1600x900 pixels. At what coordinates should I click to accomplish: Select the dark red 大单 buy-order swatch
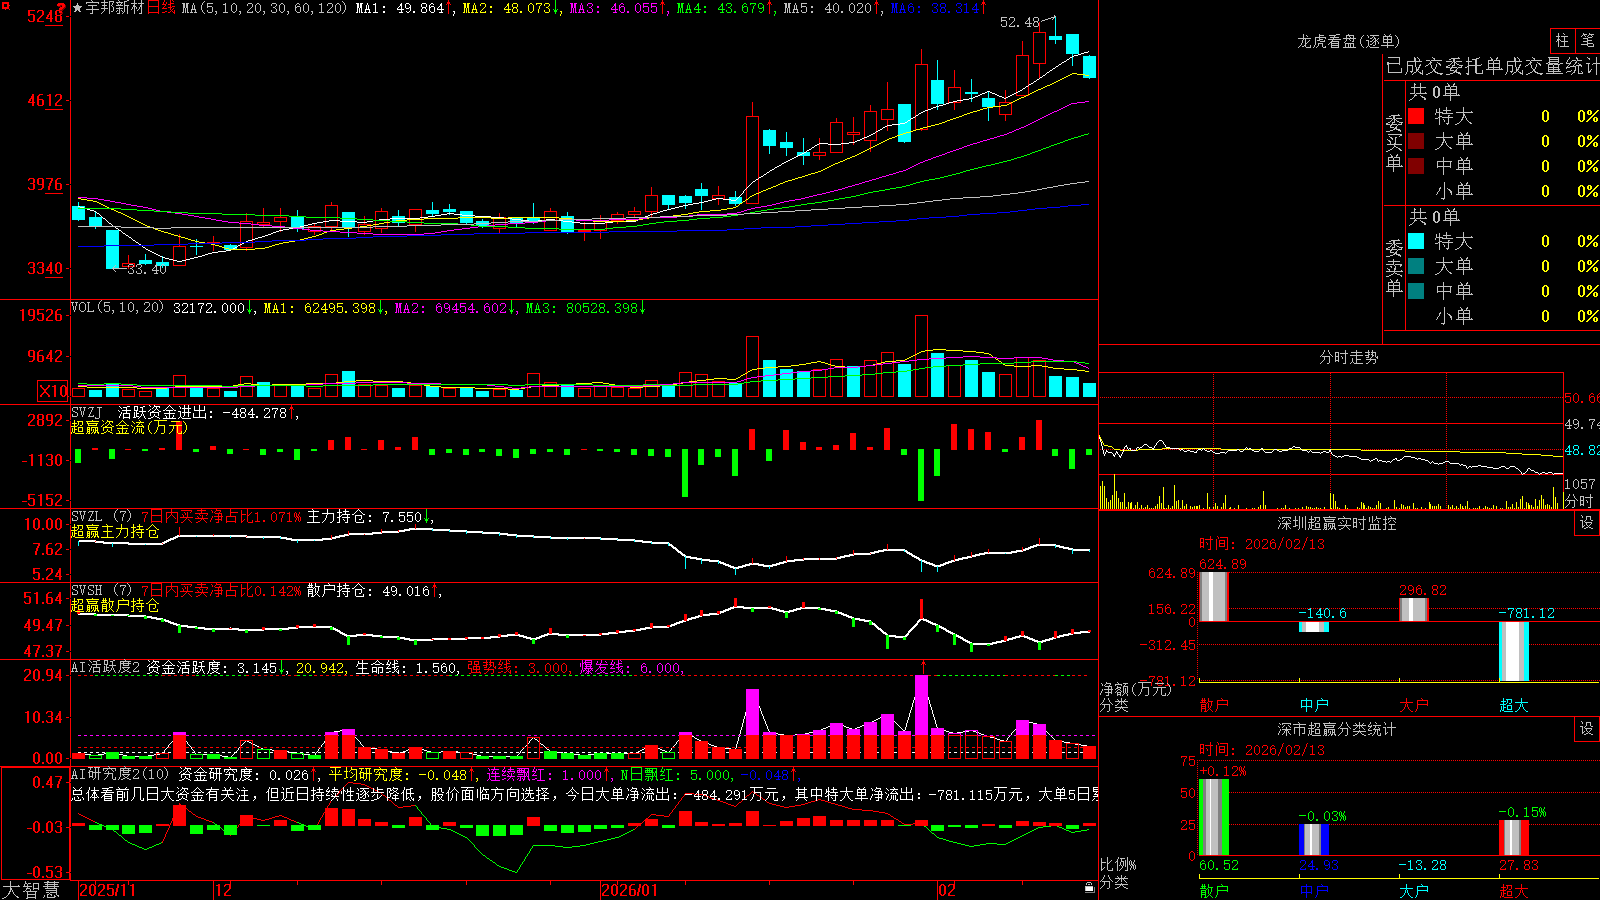1416,141
